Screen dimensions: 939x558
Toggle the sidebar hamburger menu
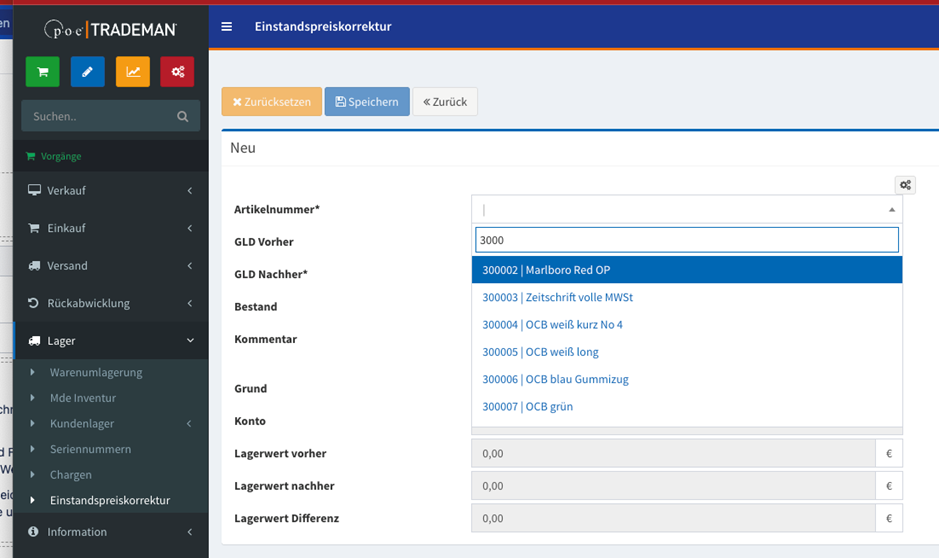click(226, 26)
